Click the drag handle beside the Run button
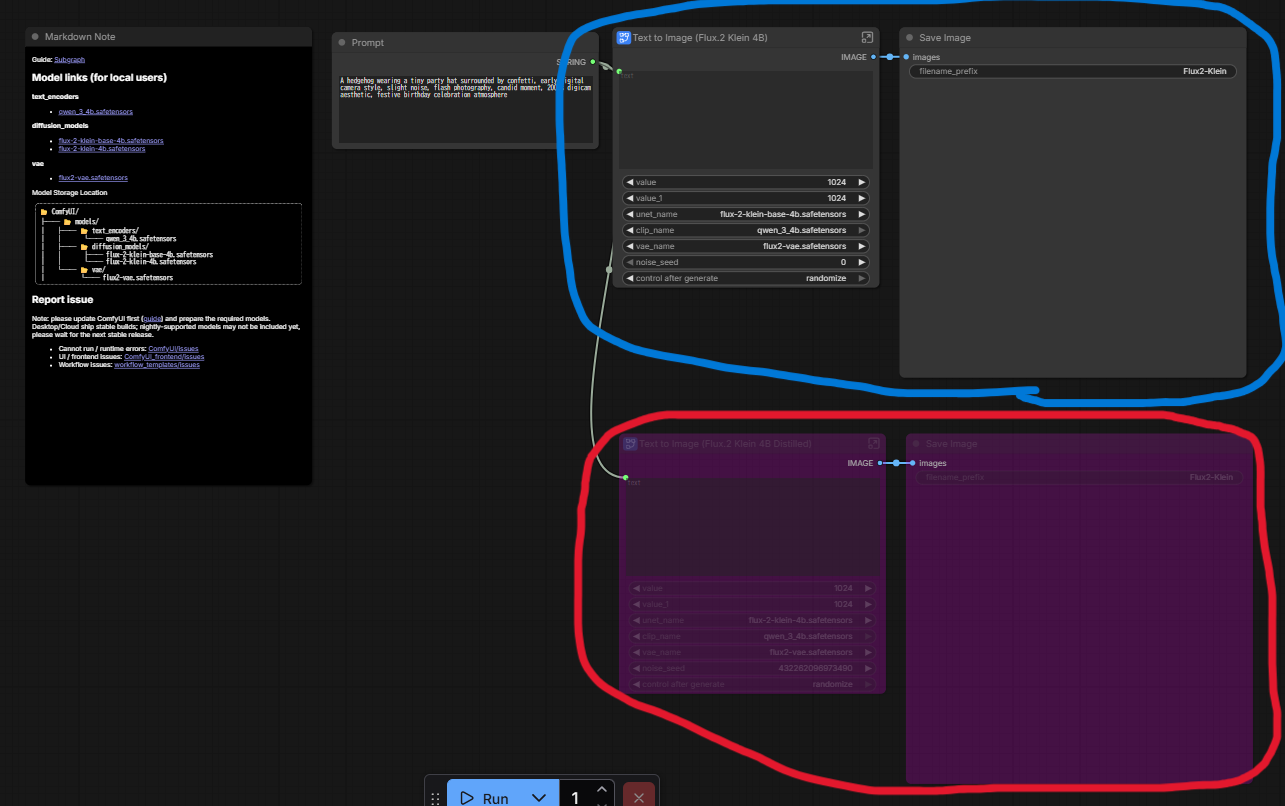The image size is (1285, 806). coord(435,798)
